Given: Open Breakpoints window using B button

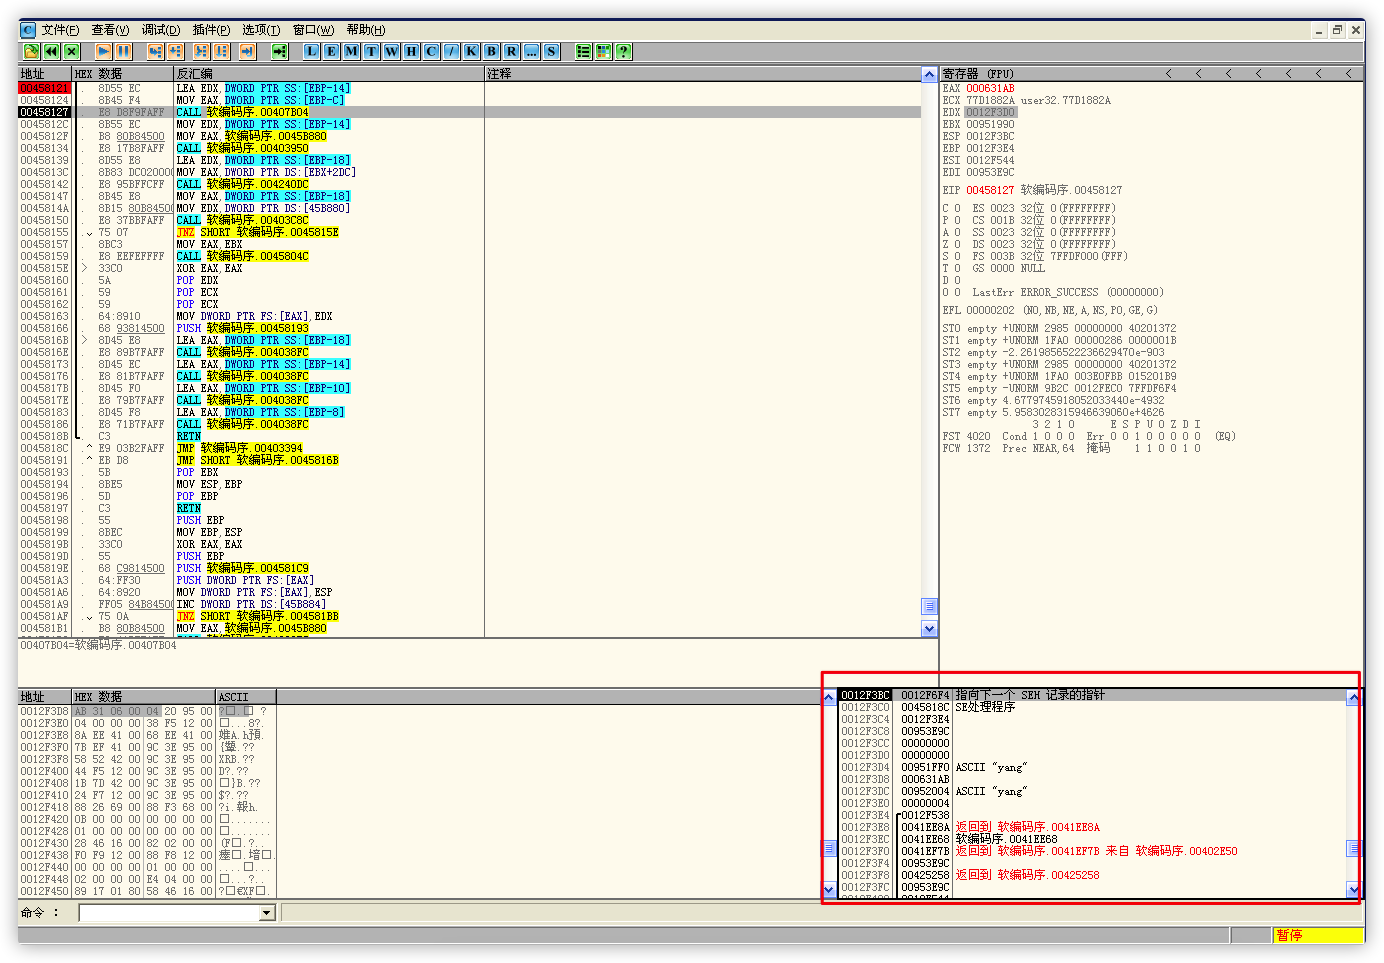Looking at the screenshot, I should (492, 51).
